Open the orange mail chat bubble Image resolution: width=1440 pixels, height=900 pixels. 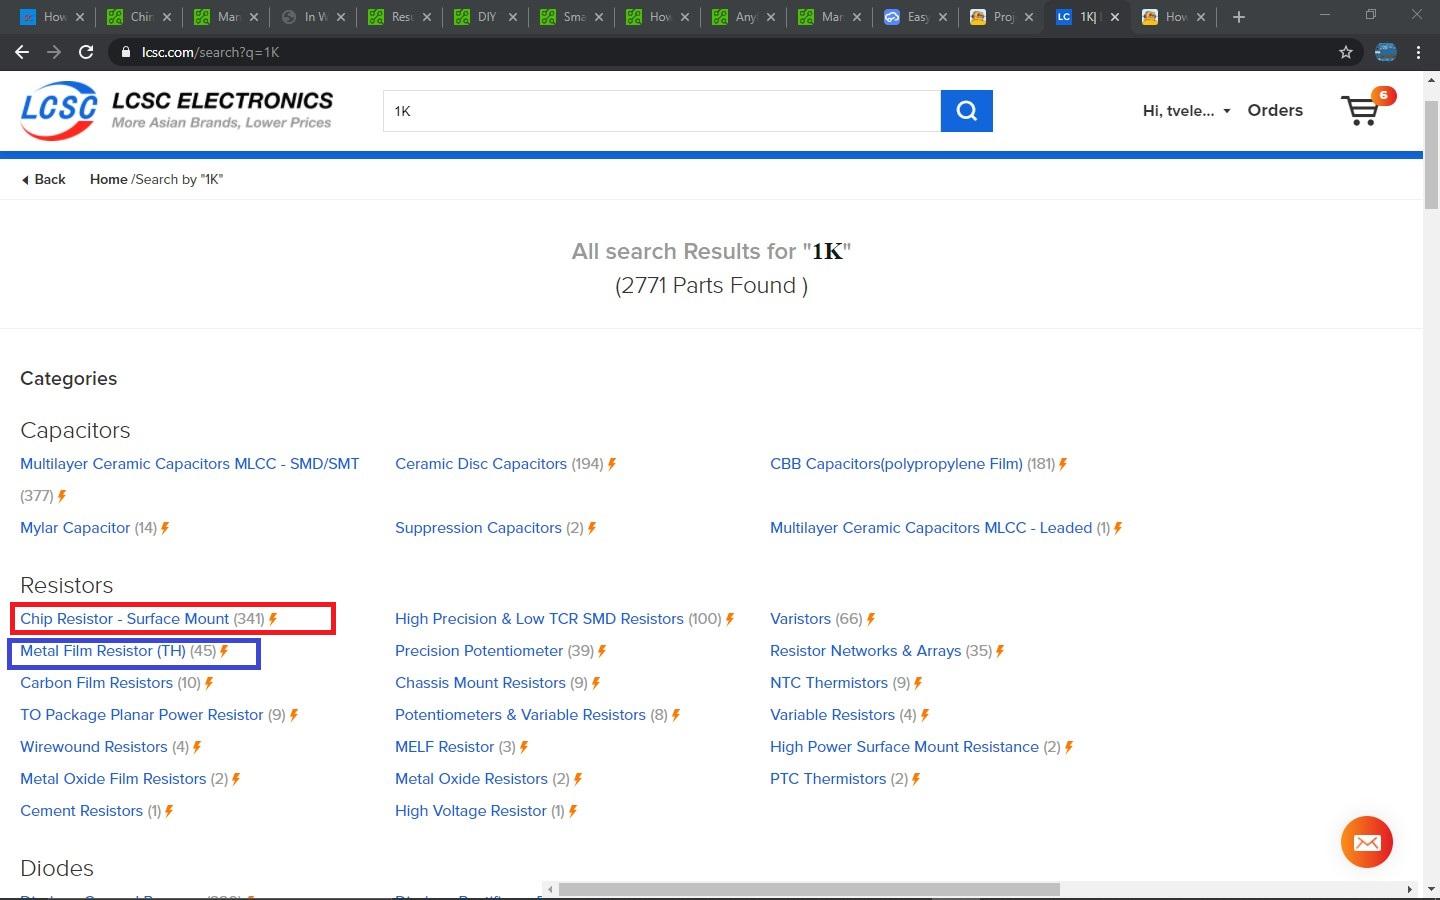[1367, 842]
